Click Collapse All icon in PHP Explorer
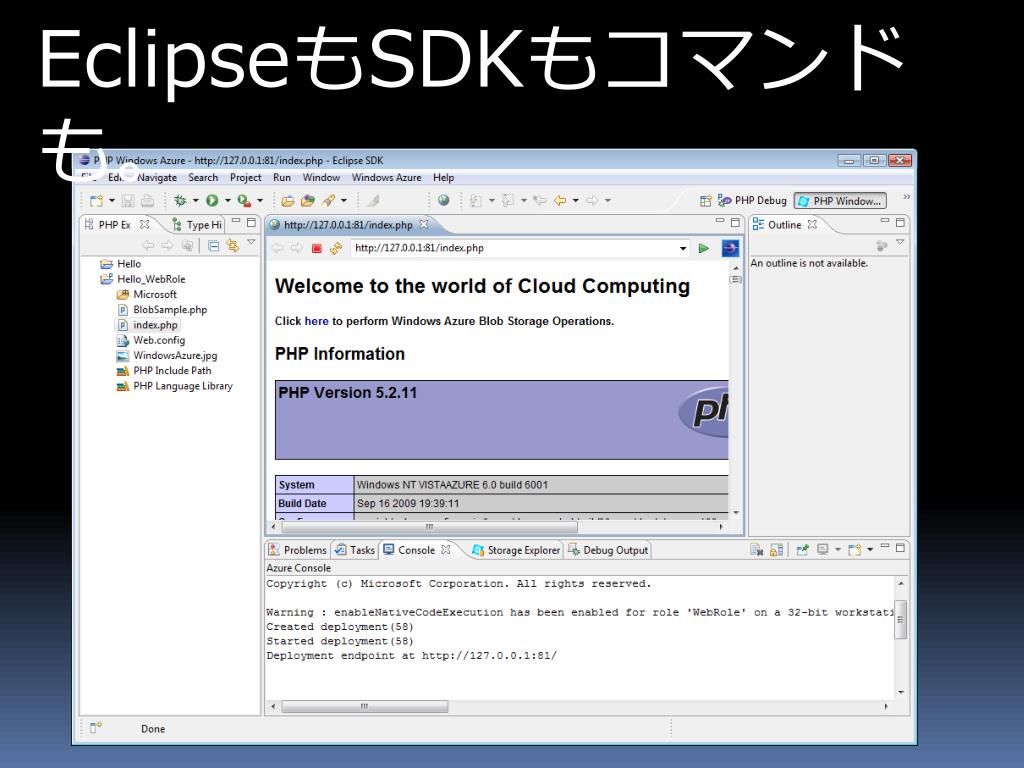The image size is (1024, 768). pyautogui.click(x=213, y=246)
